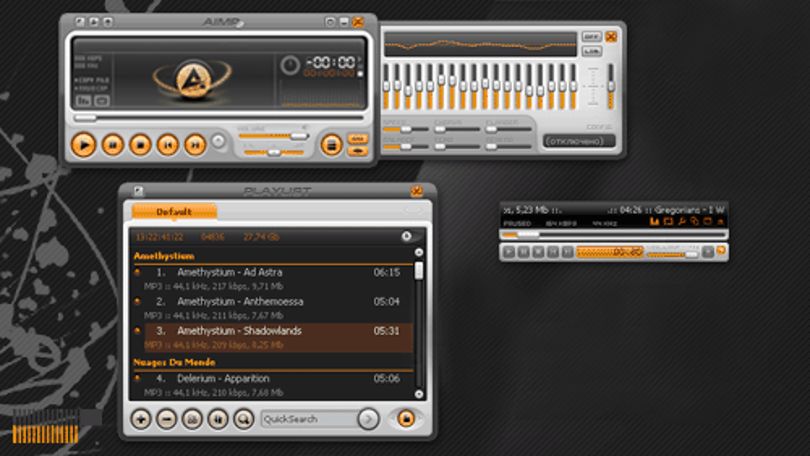Open the equalizer presets box showing (отключено)
Image resolution: width=810 pixels, height=456 pixels.
point(579,141)
